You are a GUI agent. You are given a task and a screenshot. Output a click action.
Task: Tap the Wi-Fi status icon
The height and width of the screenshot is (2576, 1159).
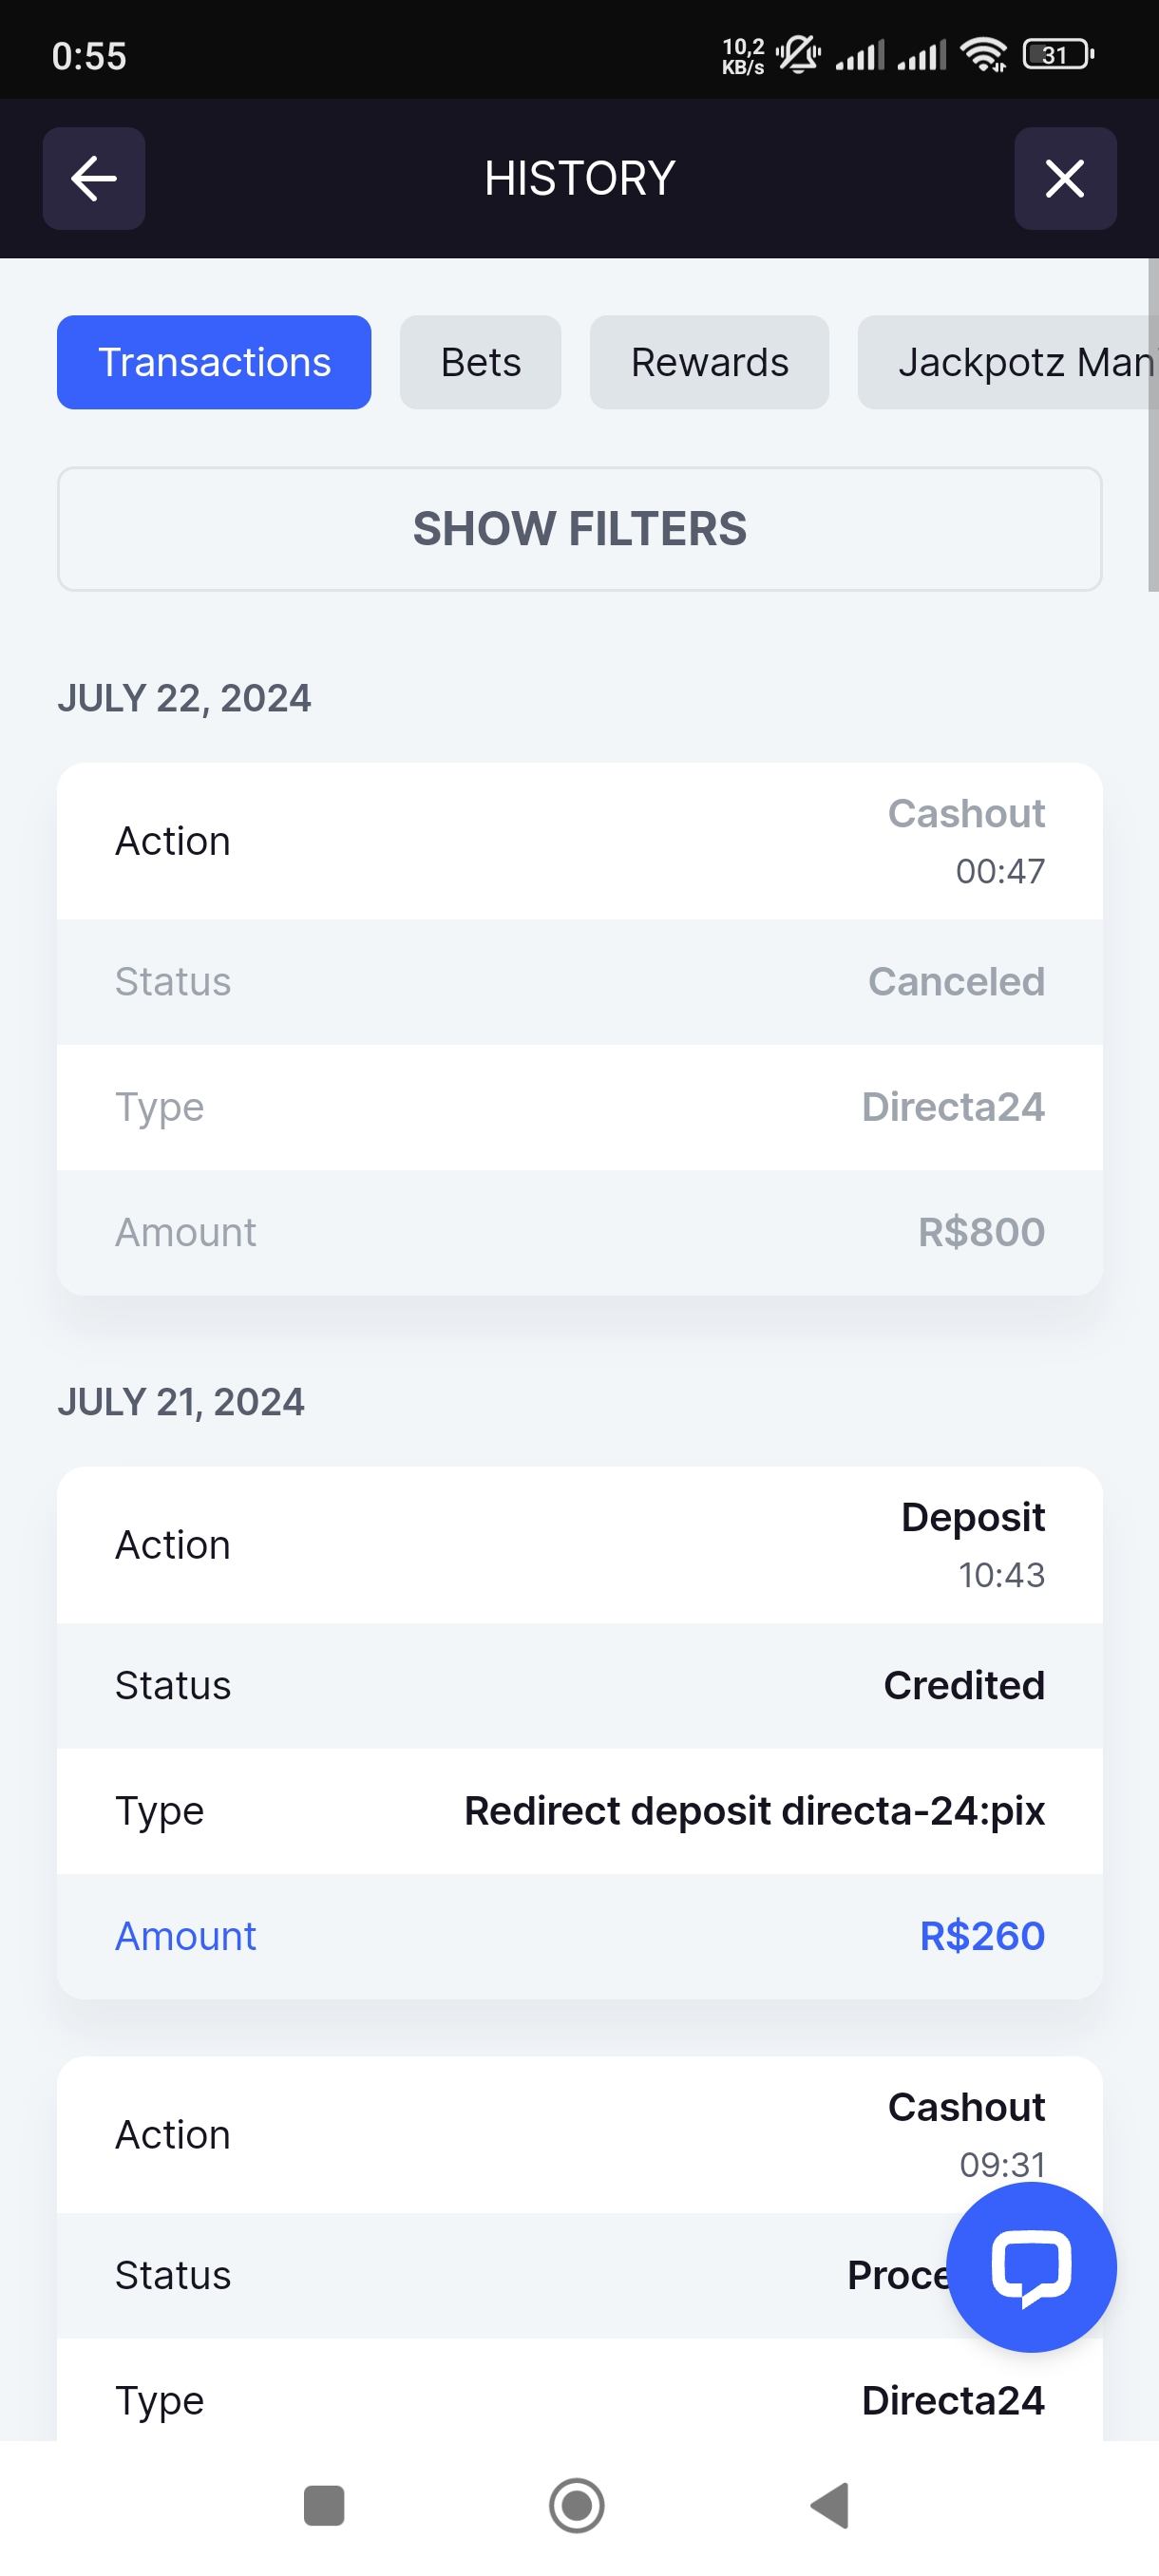[984, 54]
